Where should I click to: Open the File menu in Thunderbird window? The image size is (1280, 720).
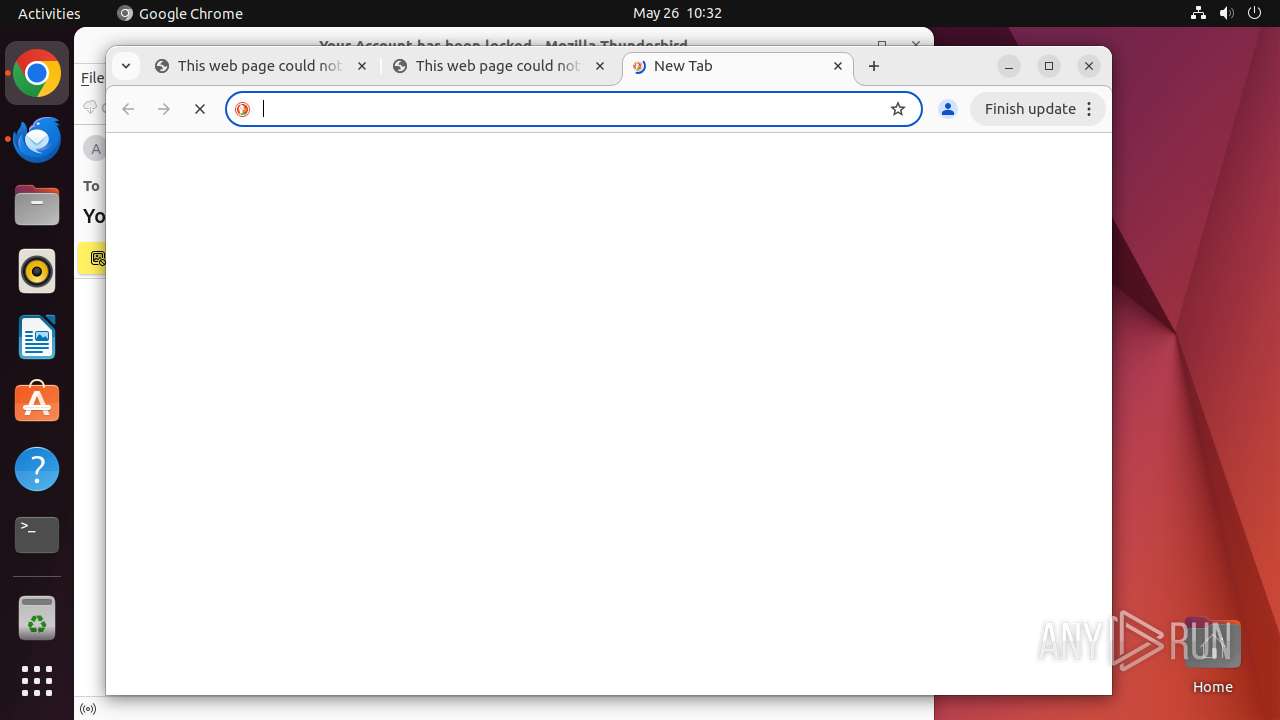92,78
